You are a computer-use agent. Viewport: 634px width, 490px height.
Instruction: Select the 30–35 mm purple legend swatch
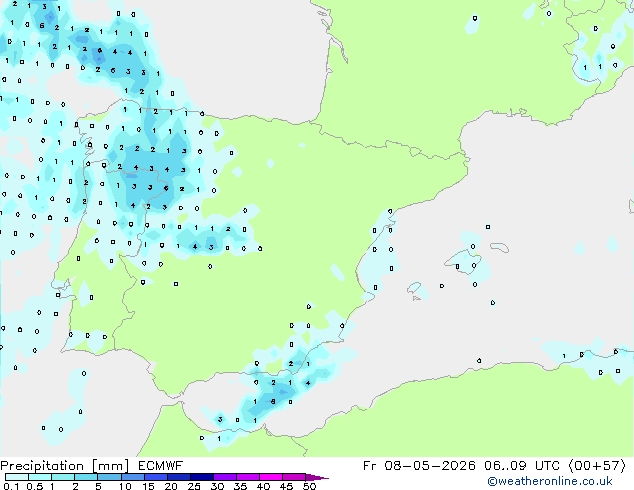click(x=225, y=477)
